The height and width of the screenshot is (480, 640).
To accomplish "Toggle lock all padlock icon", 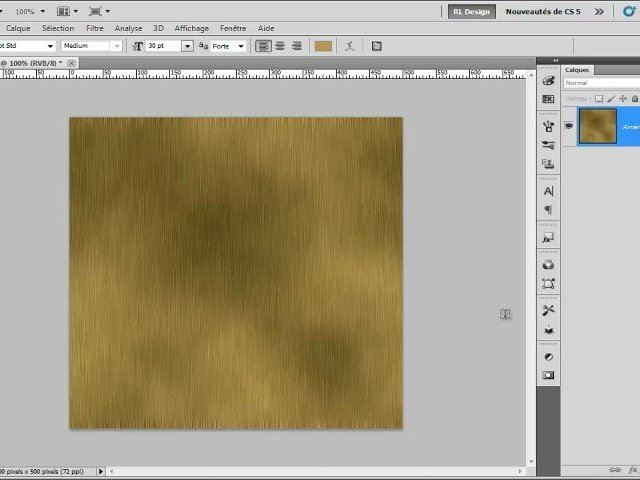I will (635, 99).
